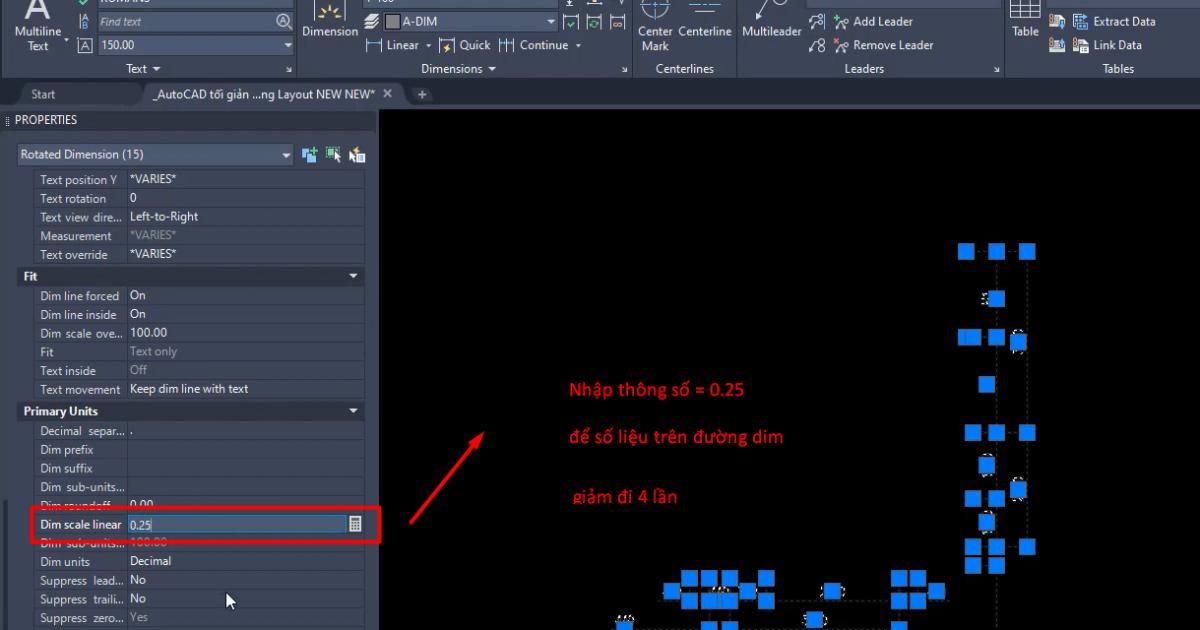
Task: Switch to the Start tab
Action: click(x=42, y=93)
